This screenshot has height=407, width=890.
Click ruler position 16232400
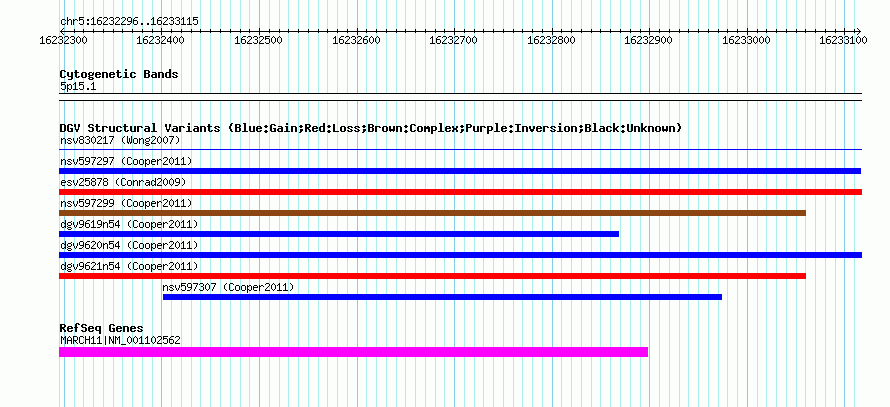point(161,41)
